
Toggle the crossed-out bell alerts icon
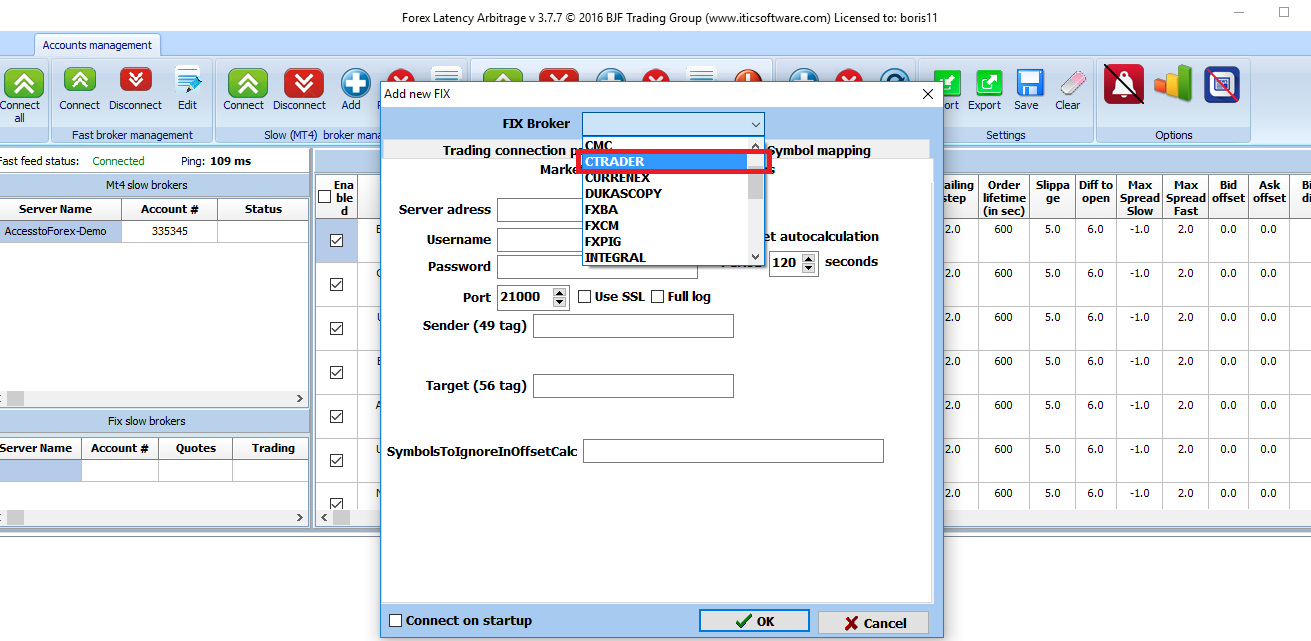point(1124,84)
